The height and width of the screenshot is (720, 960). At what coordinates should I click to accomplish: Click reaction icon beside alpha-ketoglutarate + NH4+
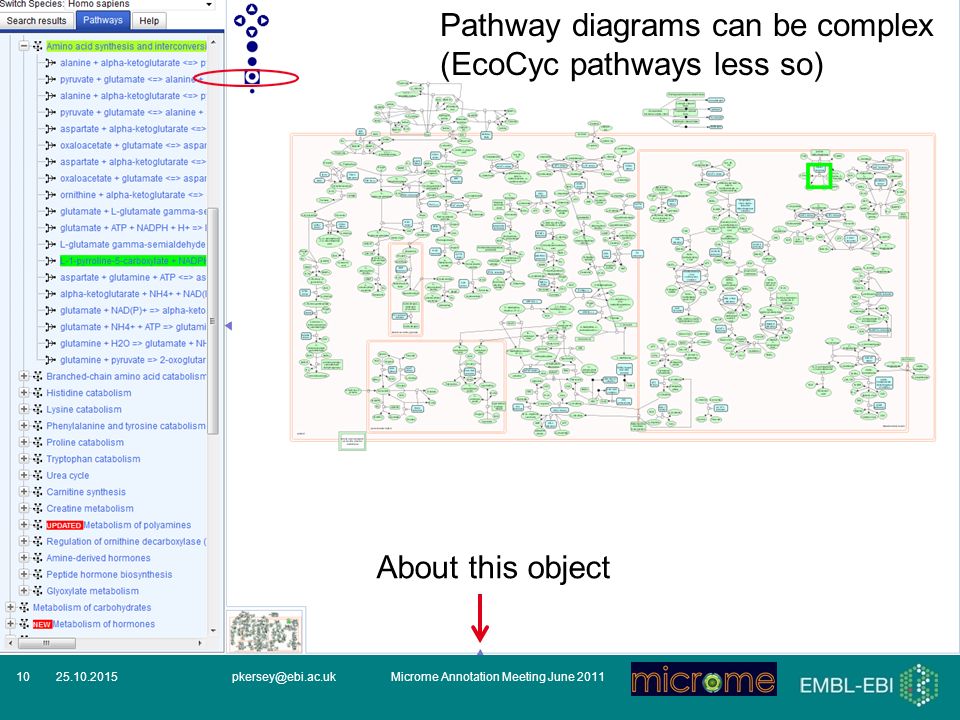(51, 294)
